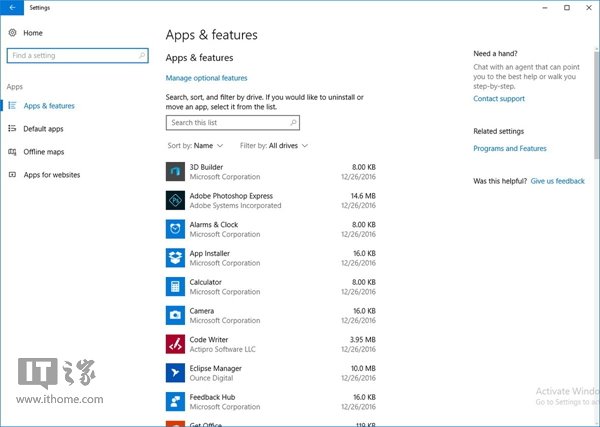600x427 pixels.
Task: Select the Adobe Photoshop Express icon
Action: coord(175,200)
